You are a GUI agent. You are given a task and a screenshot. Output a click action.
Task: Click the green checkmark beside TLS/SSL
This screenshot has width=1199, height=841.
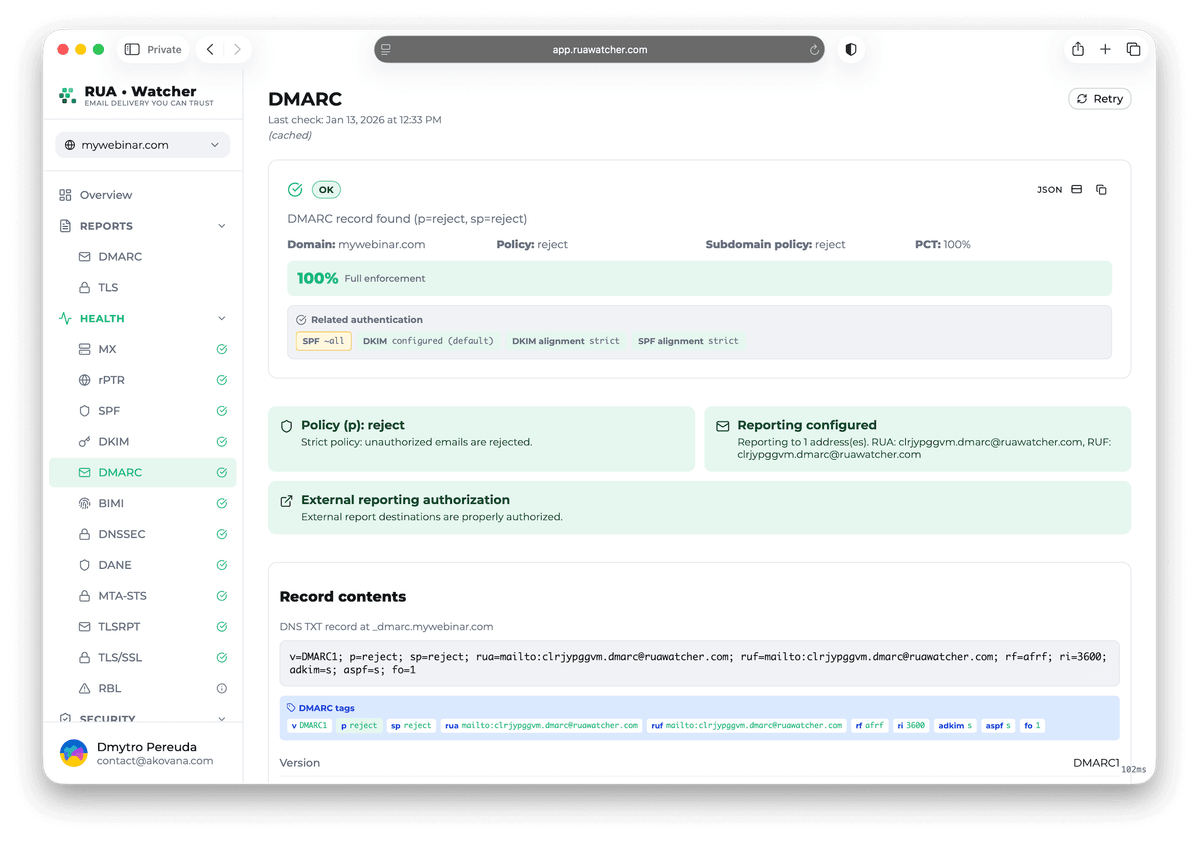[221, 657]
